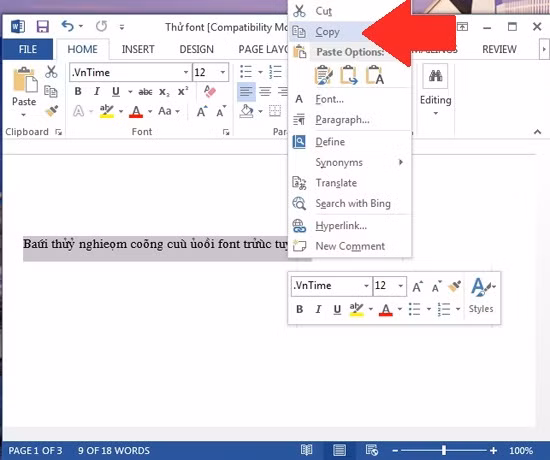Screen dimensions: 550x460
Task: Center align text in the ribbon
Action: point(265,92)
